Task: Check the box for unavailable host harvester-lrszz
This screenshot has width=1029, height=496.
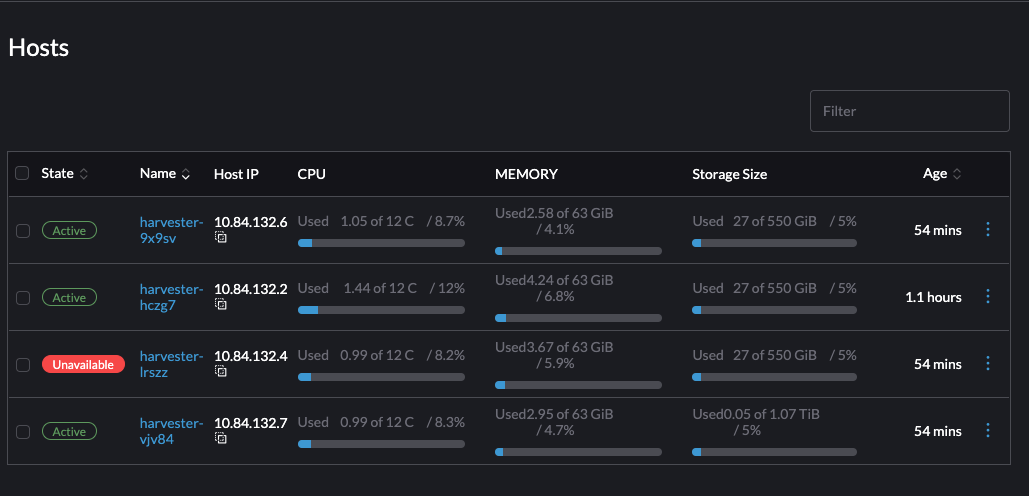Action: pos(22,365)
